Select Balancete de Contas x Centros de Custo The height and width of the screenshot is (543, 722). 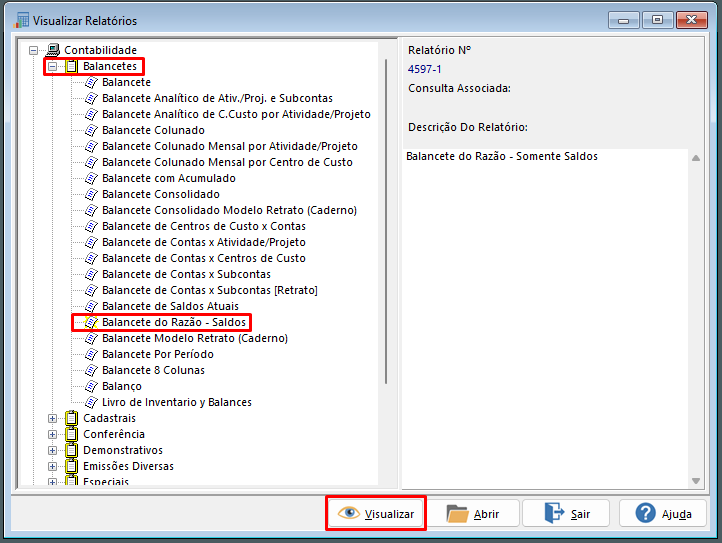[x=204, y=258]
